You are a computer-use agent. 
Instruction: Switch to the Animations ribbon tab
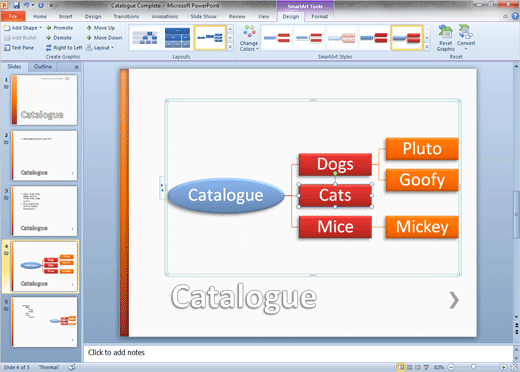[165, 16]
